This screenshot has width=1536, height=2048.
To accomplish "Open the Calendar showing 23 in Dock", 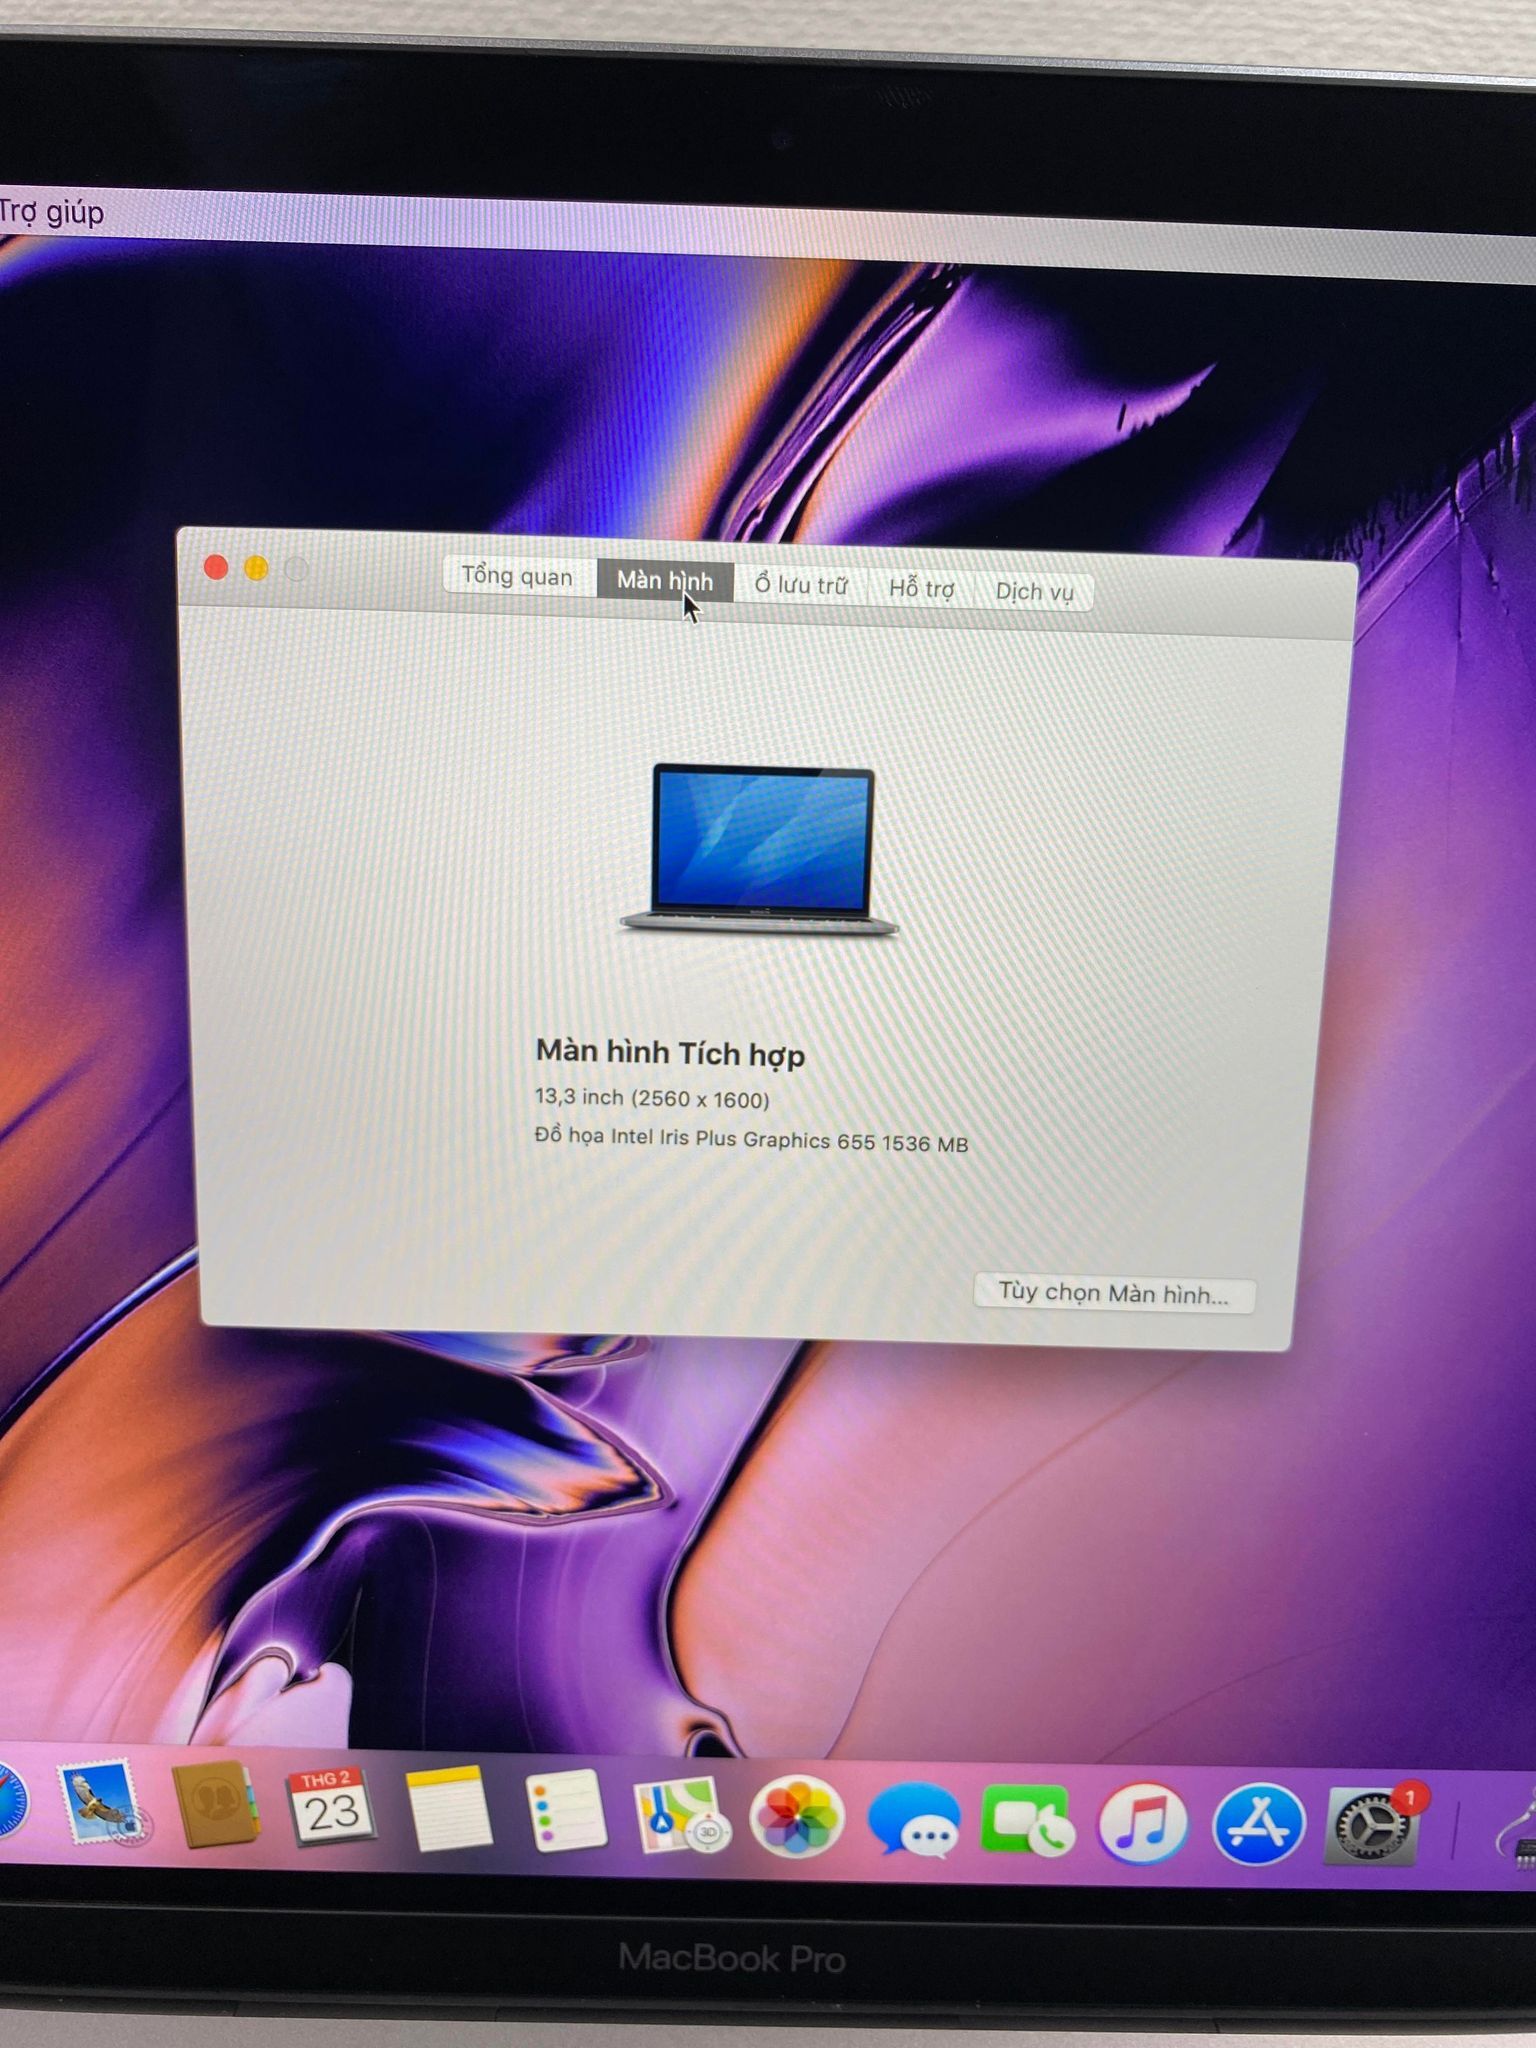I will click(x=330, y=1808).
